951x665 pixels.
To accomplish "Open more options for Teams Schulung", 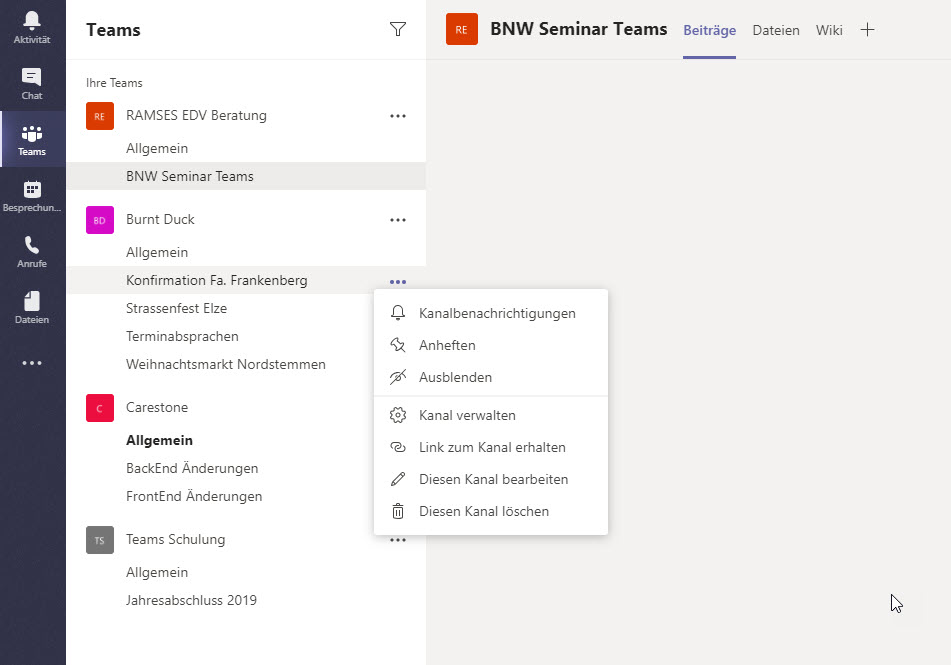I will [x=398, y=540].
